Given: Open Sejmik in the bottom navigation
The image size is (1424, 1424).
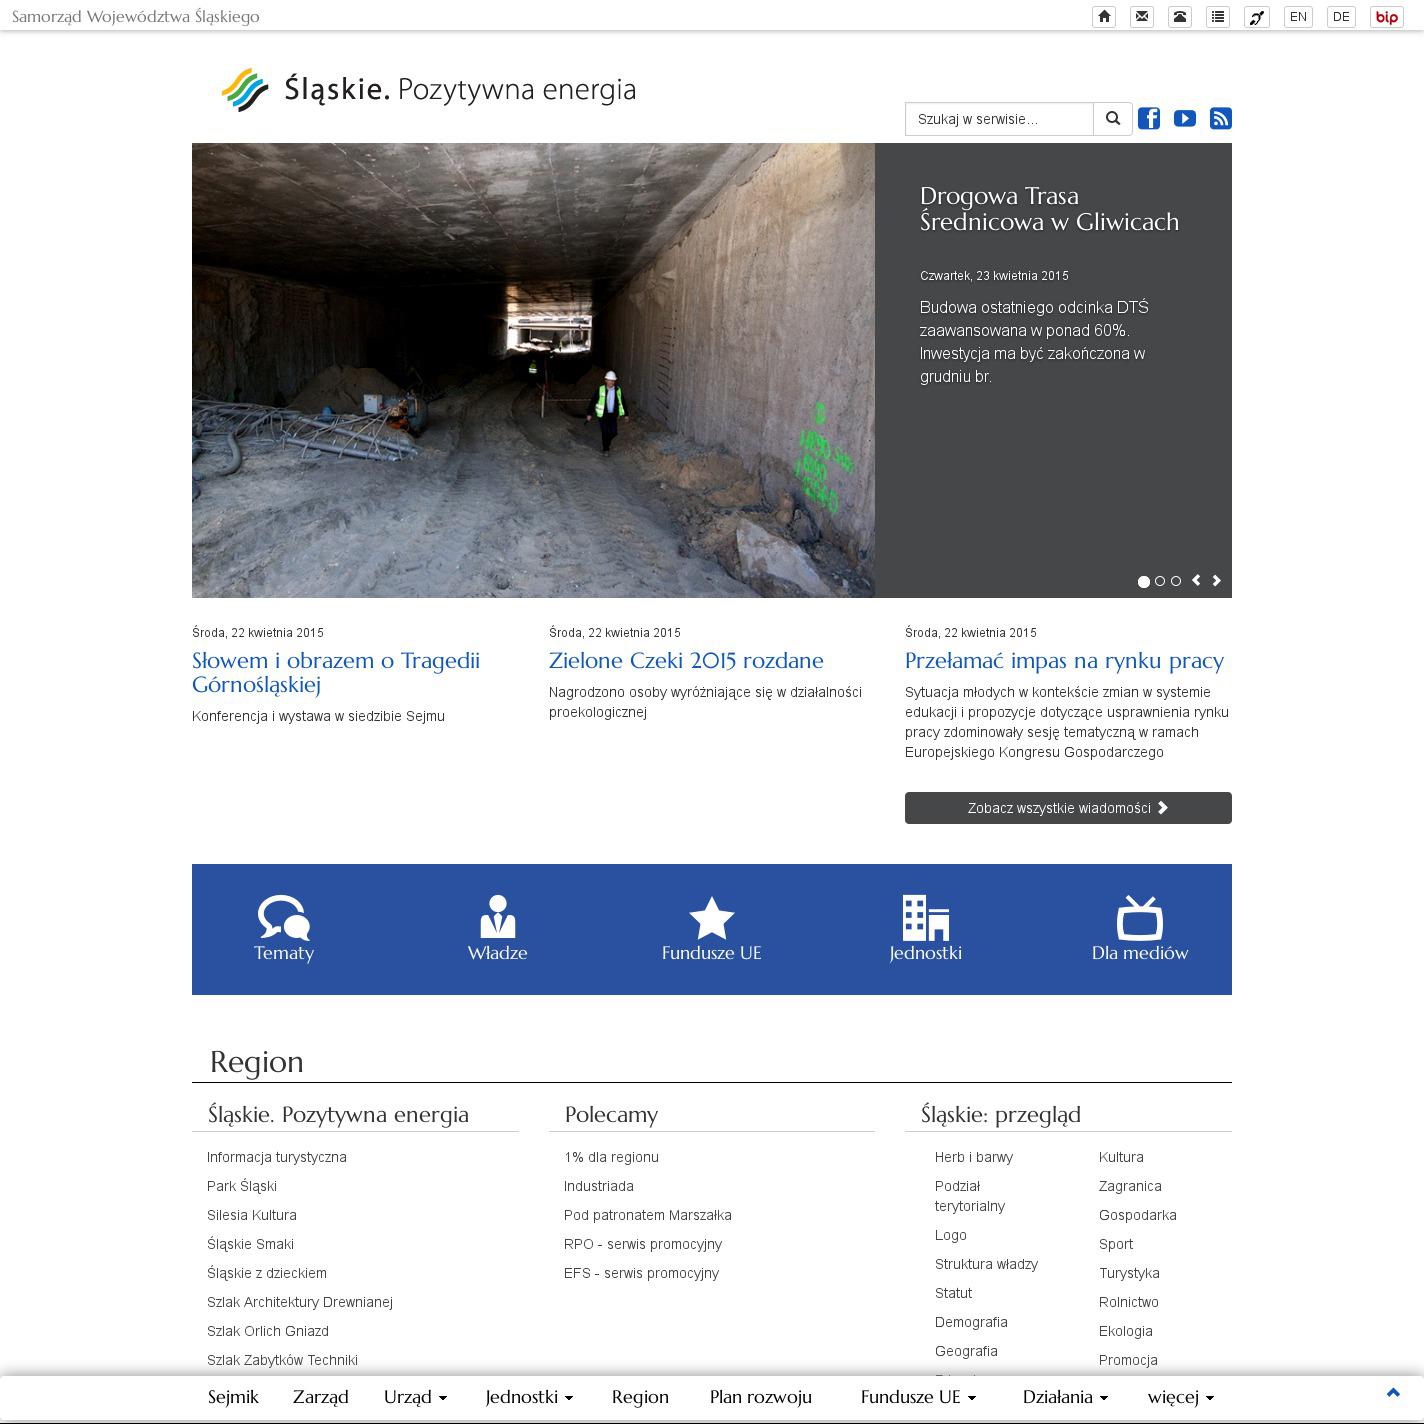Looking at the screenshot, I should click(233, 1397).
